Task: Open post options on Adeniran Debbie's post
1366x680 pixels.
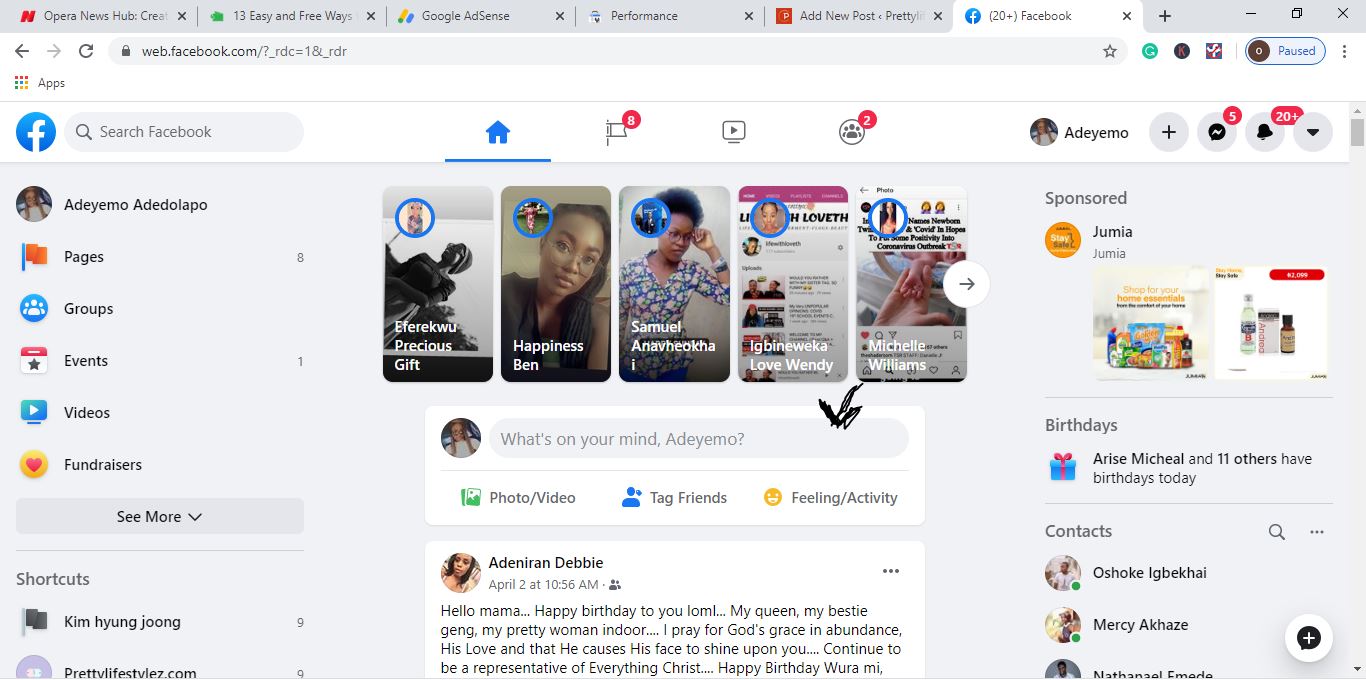Action: [x=891, y=571]
